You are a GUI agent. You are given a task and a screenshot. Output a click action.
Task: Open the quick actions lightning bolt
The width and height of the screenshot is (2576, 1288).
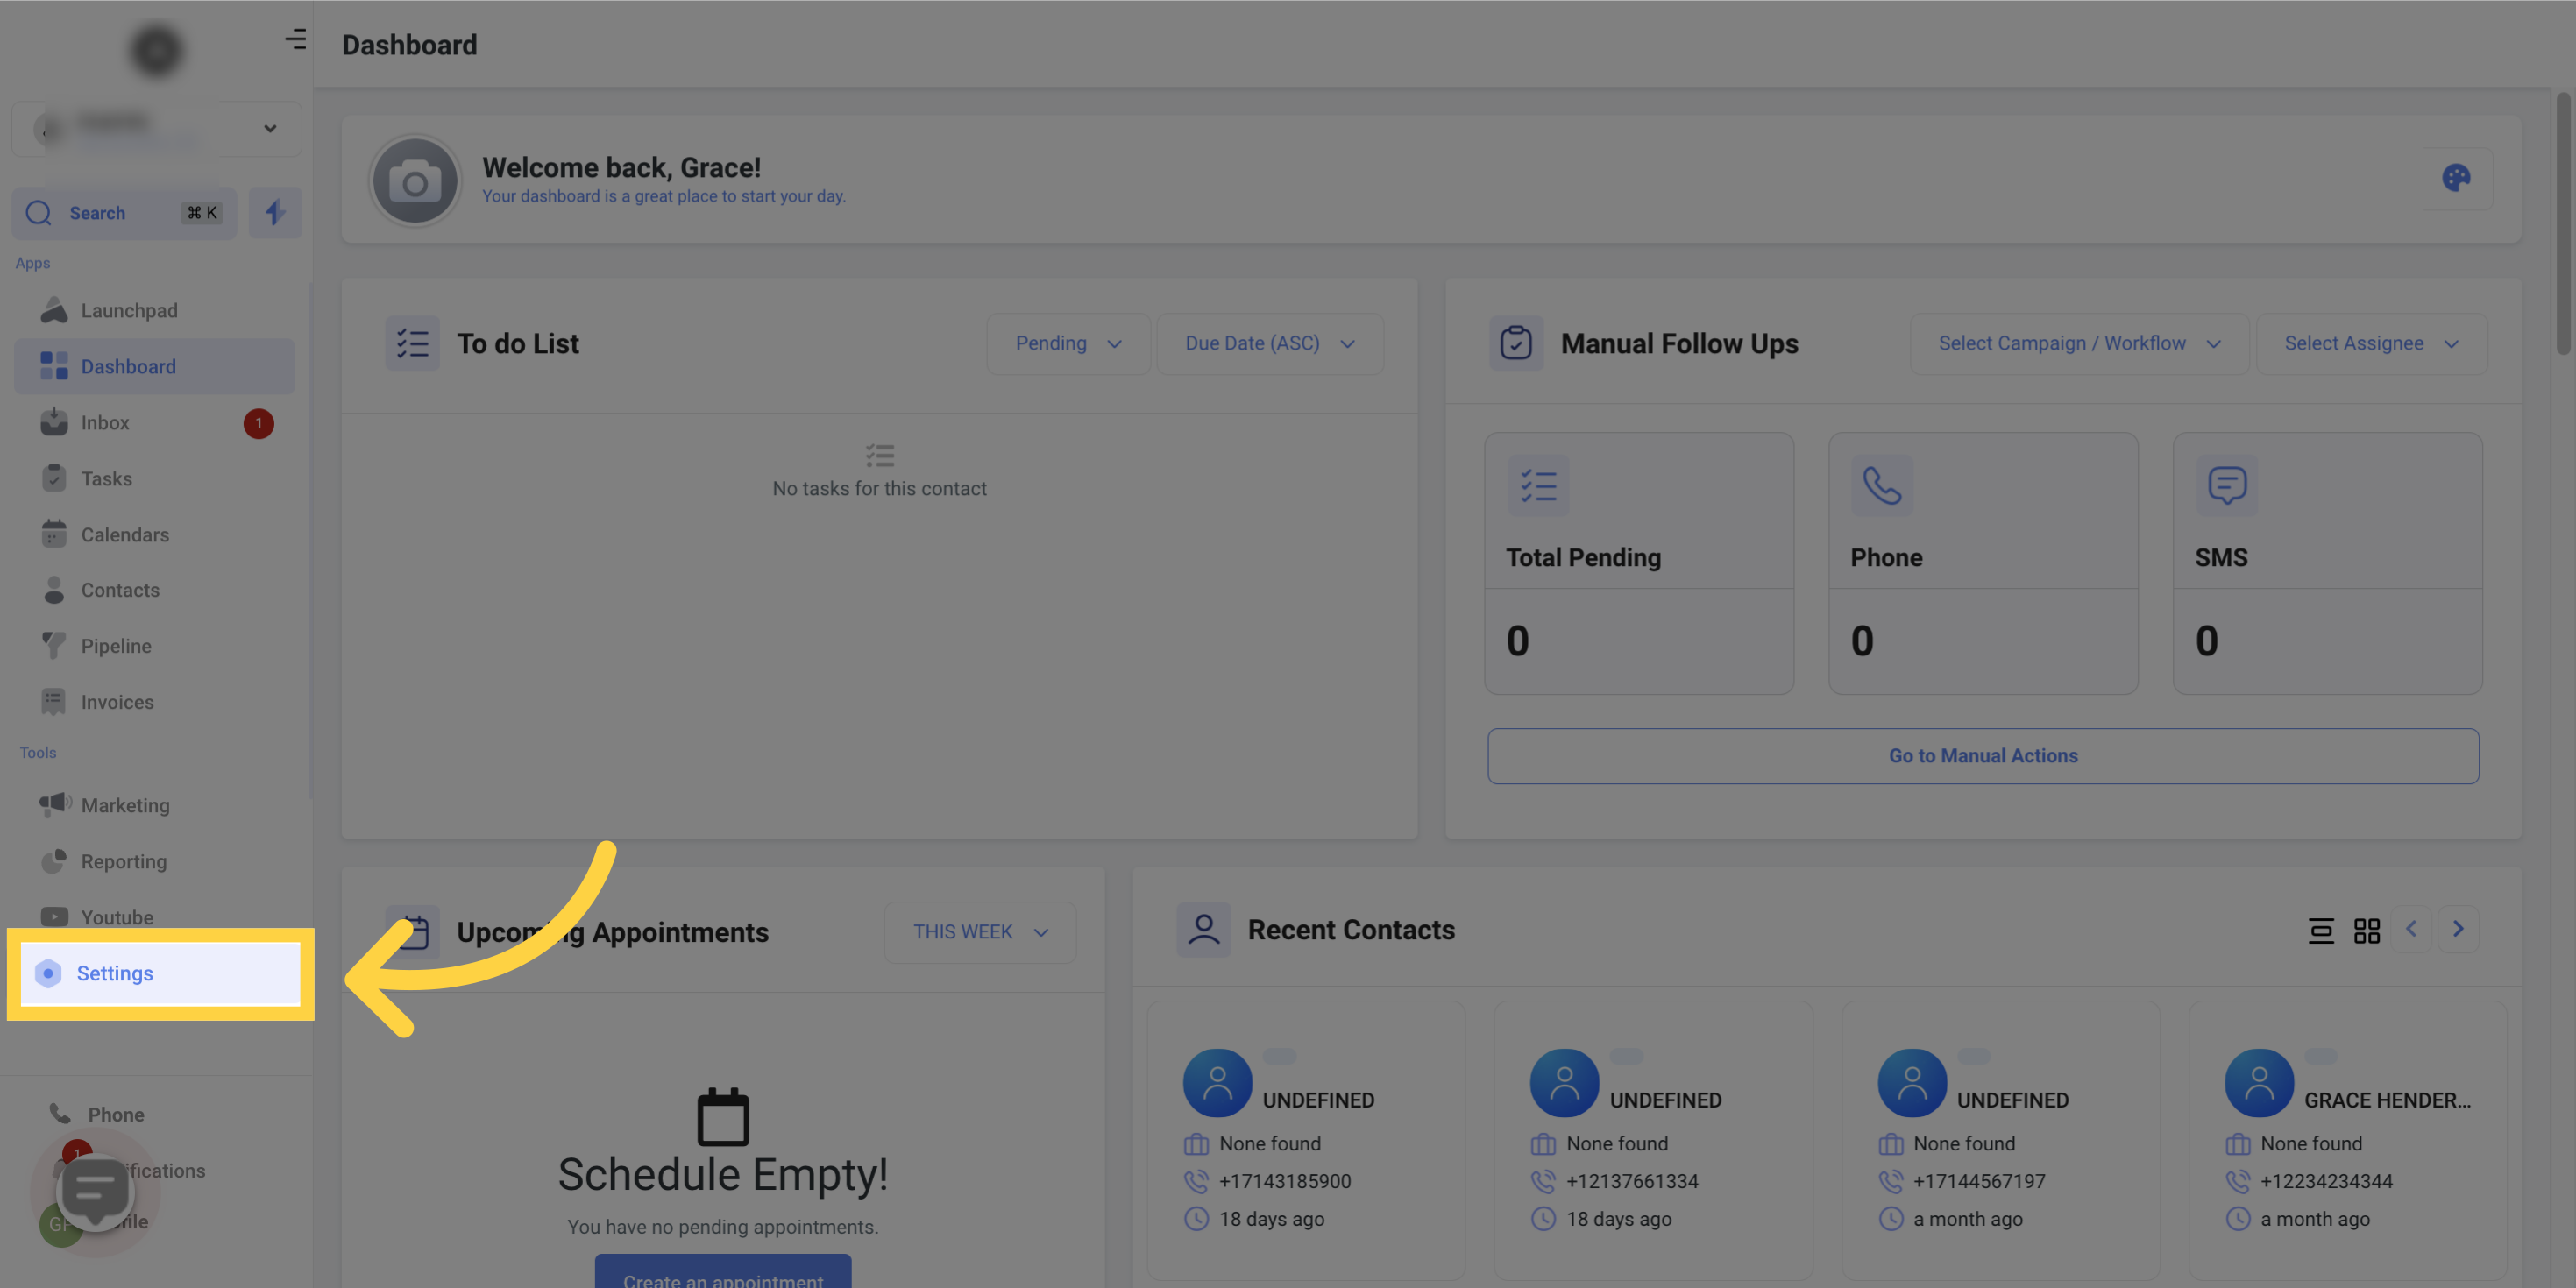coord(275,212)
